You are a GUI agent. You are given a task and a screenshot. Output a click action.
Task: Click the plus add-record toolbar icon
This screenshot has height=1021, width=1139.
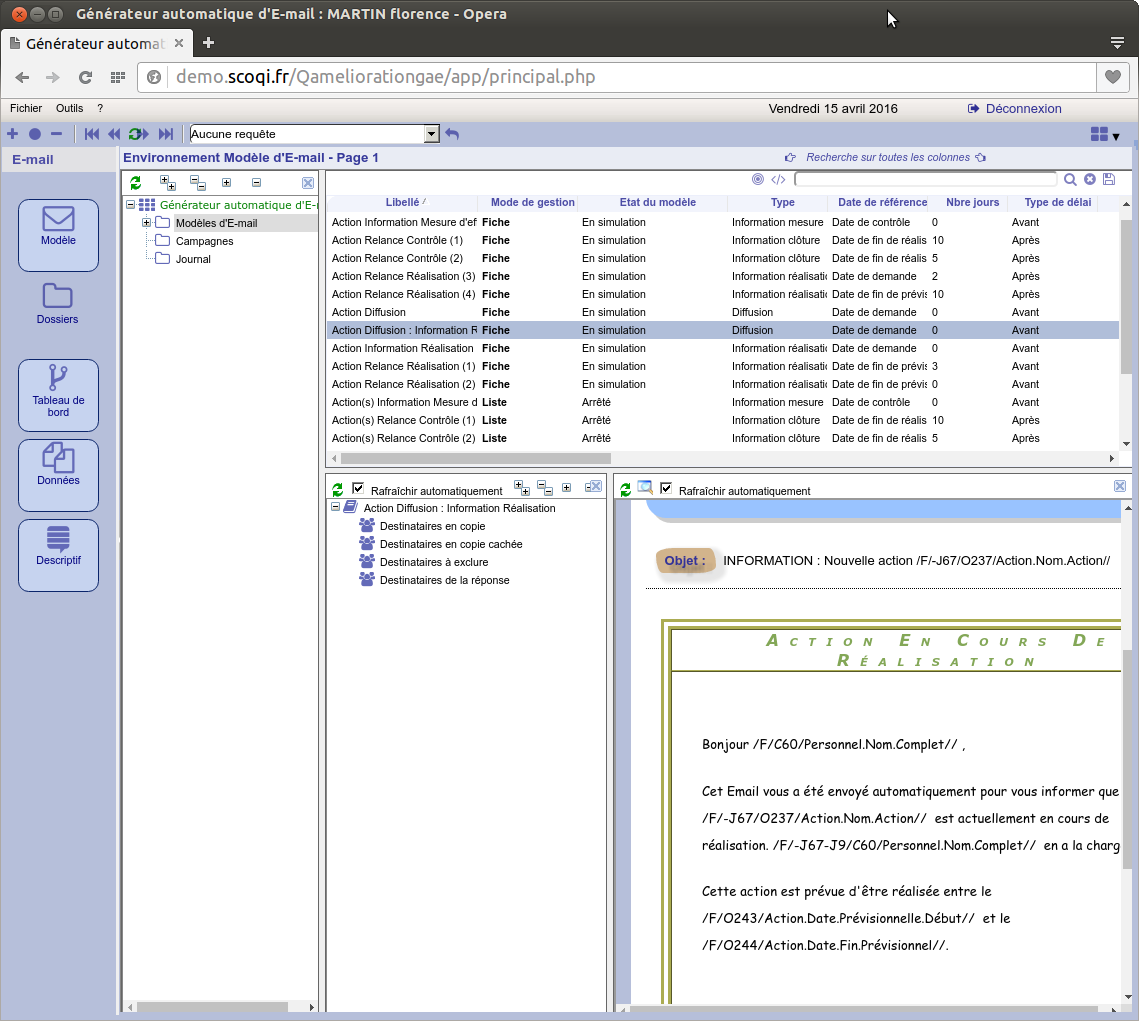click(12, 134)
